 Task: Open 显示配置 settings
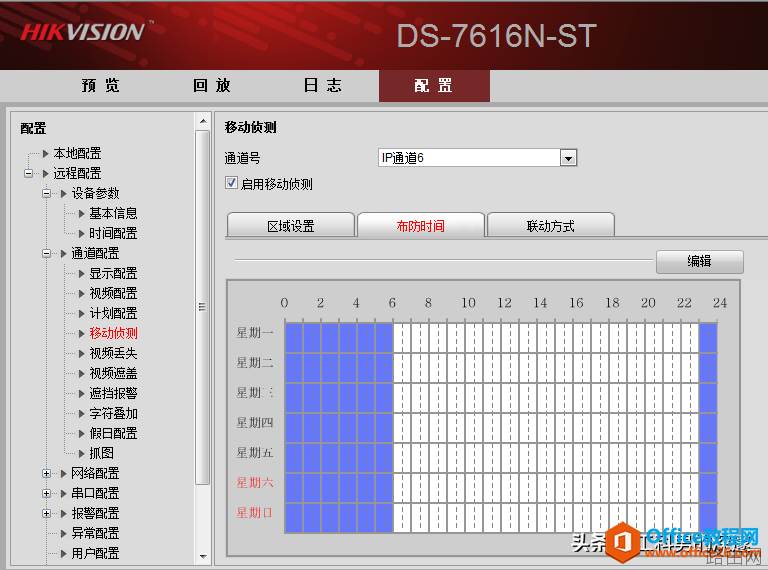pyautogui.click(x=113, y=273)
